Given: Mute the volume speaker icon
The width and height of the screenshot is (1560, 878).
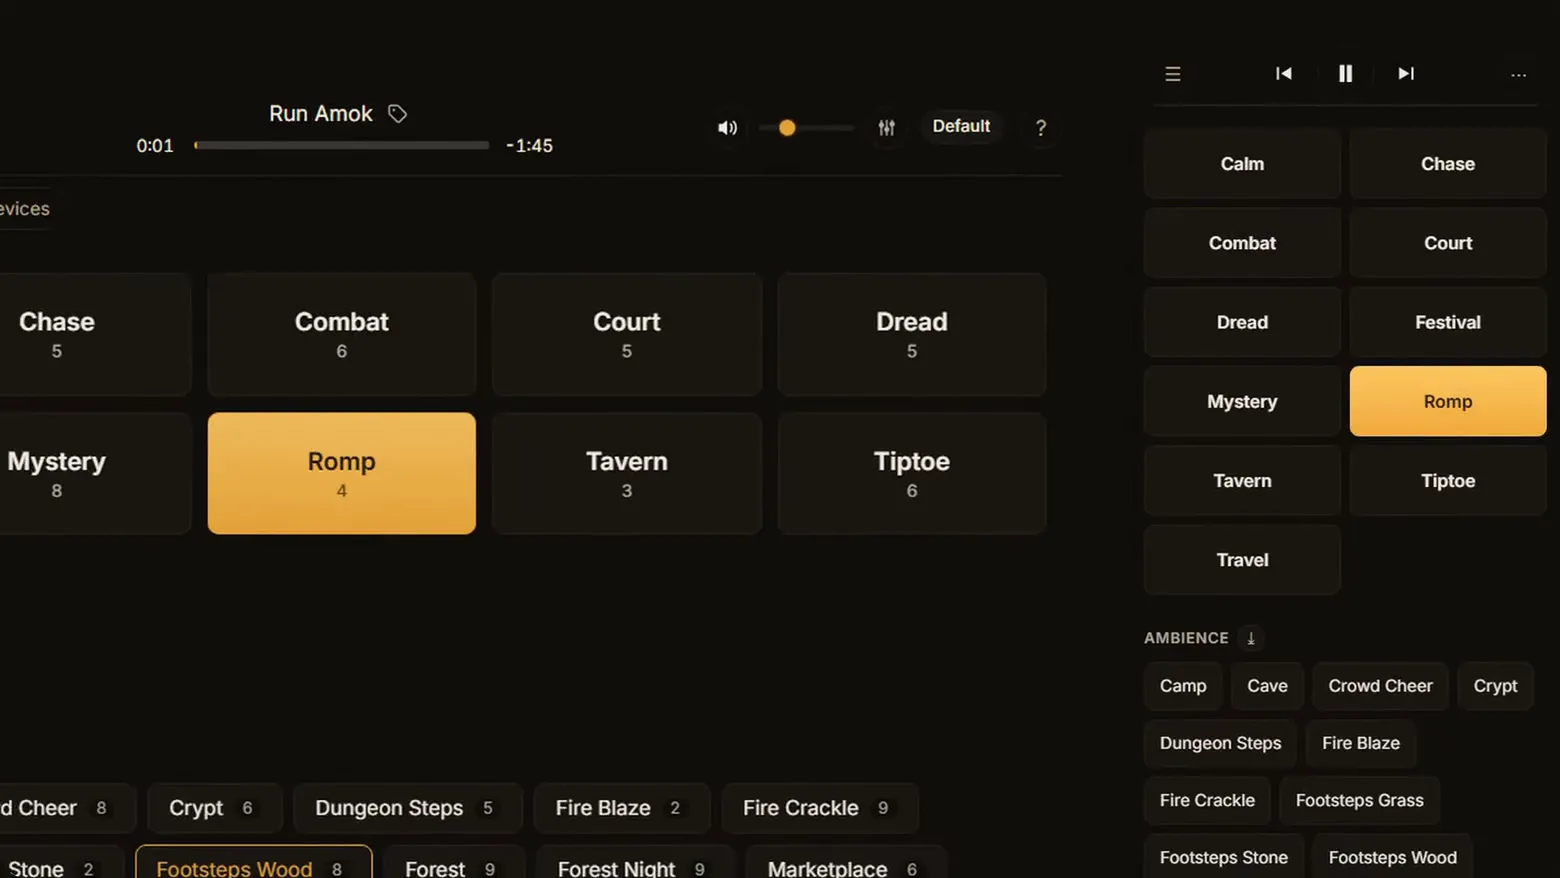Looking at the screenshot, I should (727, 128).
